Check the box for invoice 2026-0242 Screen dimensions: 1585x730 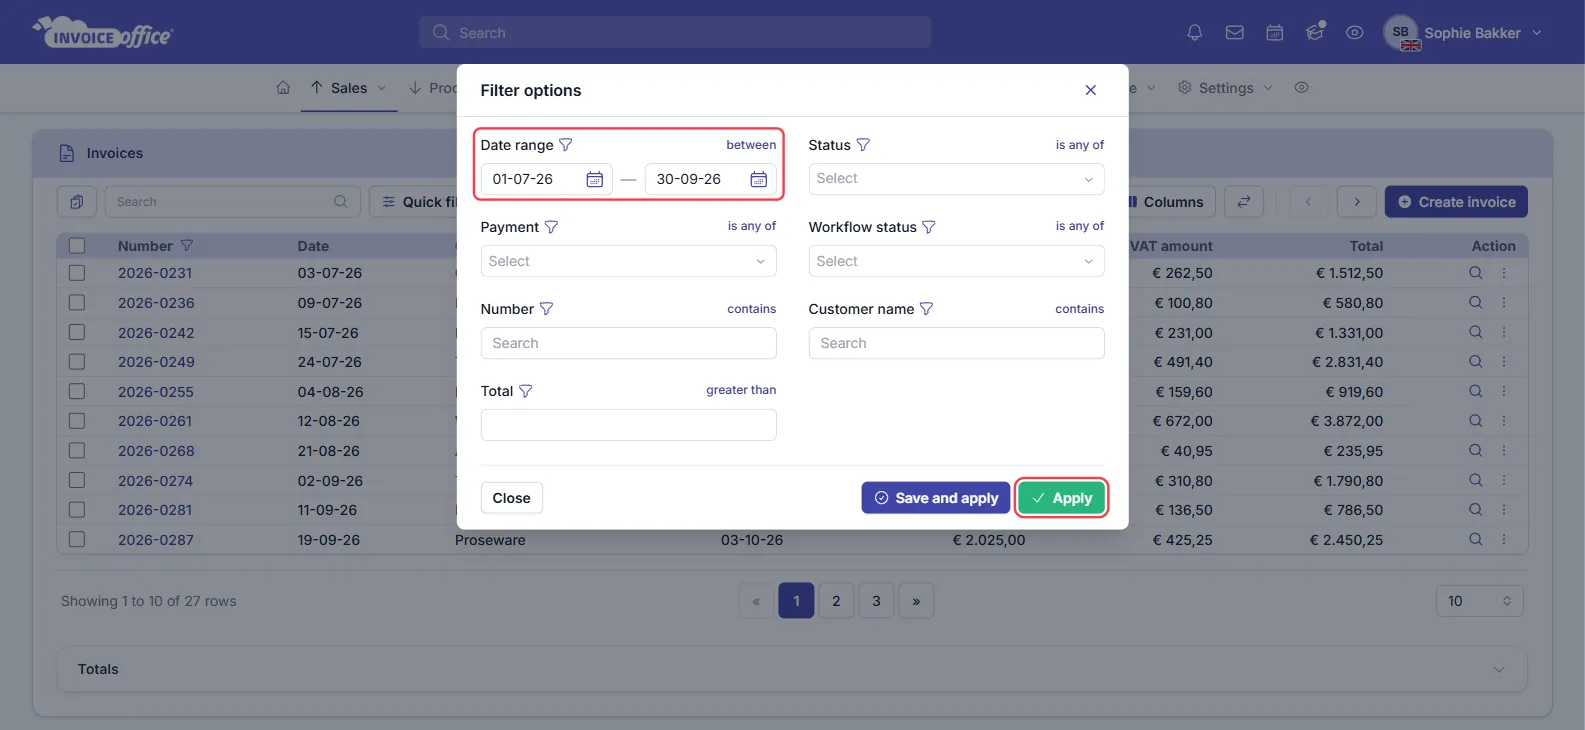point(77,332)
